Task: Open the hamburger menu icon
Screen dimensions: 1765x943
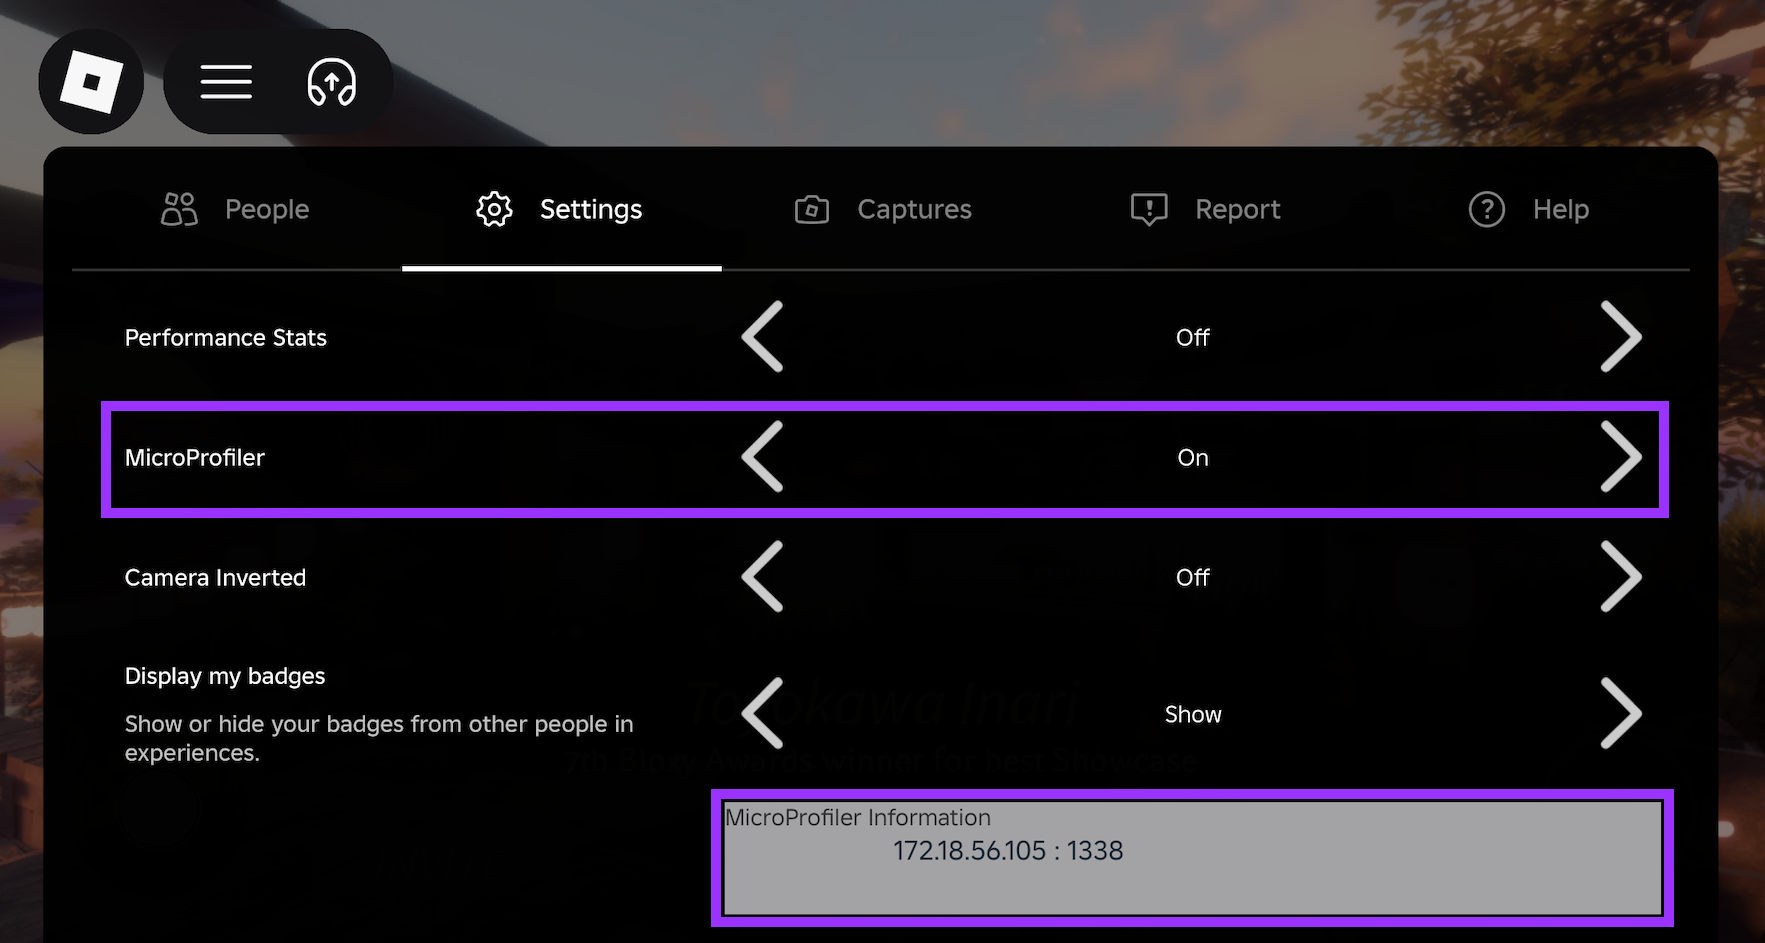Action: pos(226,82)
